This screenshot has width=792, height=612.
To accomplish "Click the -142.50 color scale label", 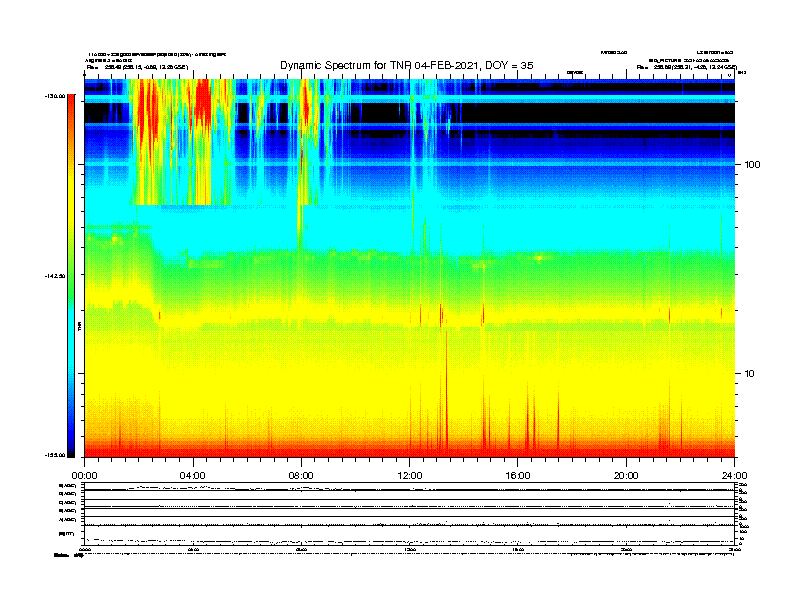I will pos(54,276).
